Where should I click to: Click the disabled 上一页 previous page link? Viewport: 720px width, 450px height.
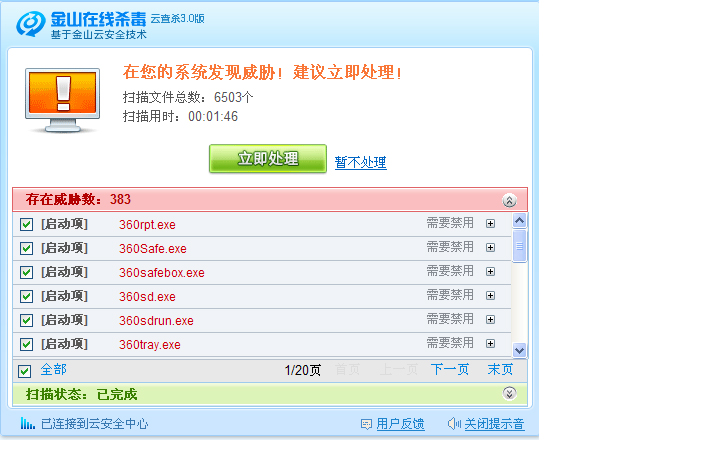(398, 369)
